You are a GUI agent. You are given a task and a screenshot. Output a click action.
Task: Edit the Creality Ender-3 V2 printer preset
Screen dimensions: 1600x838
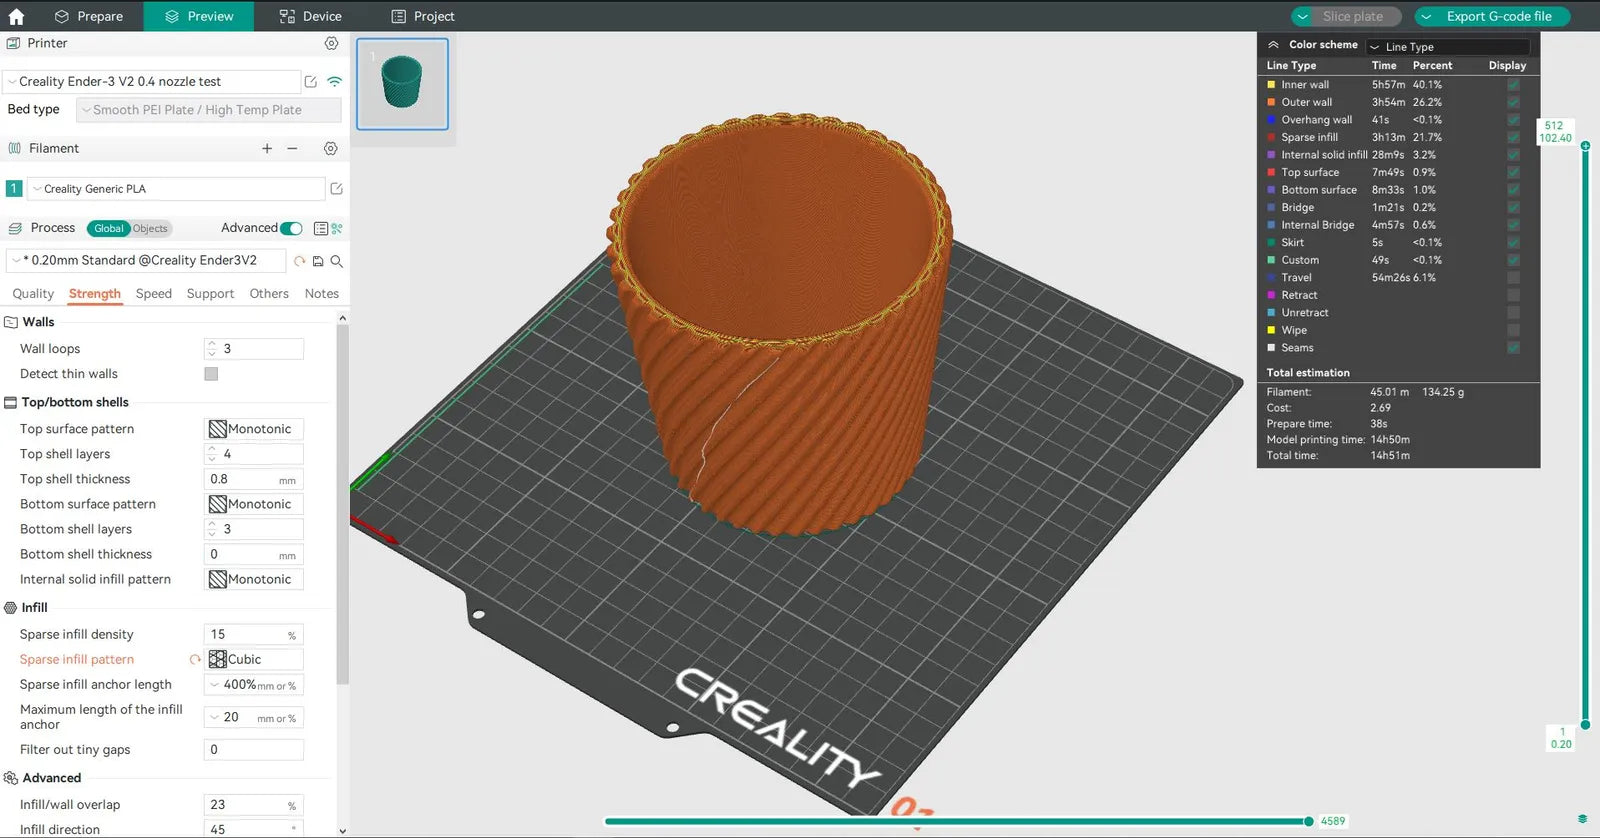[311, 82]
